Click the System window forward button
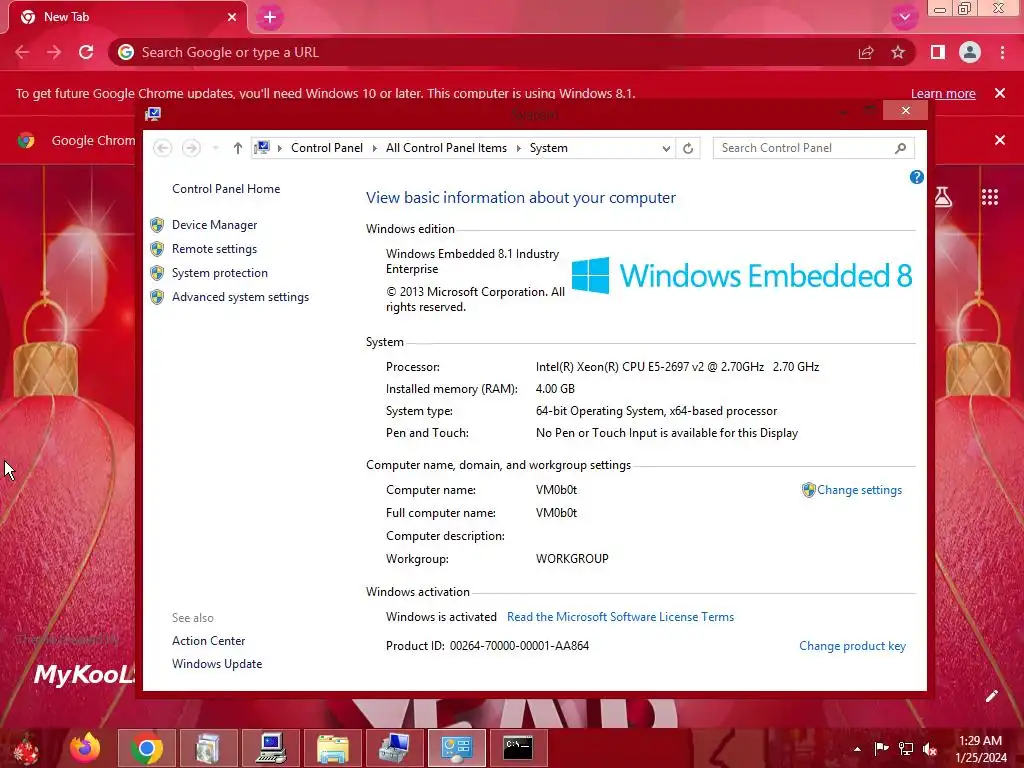This screenshot has width=1024, height=768. coord(191,148)
